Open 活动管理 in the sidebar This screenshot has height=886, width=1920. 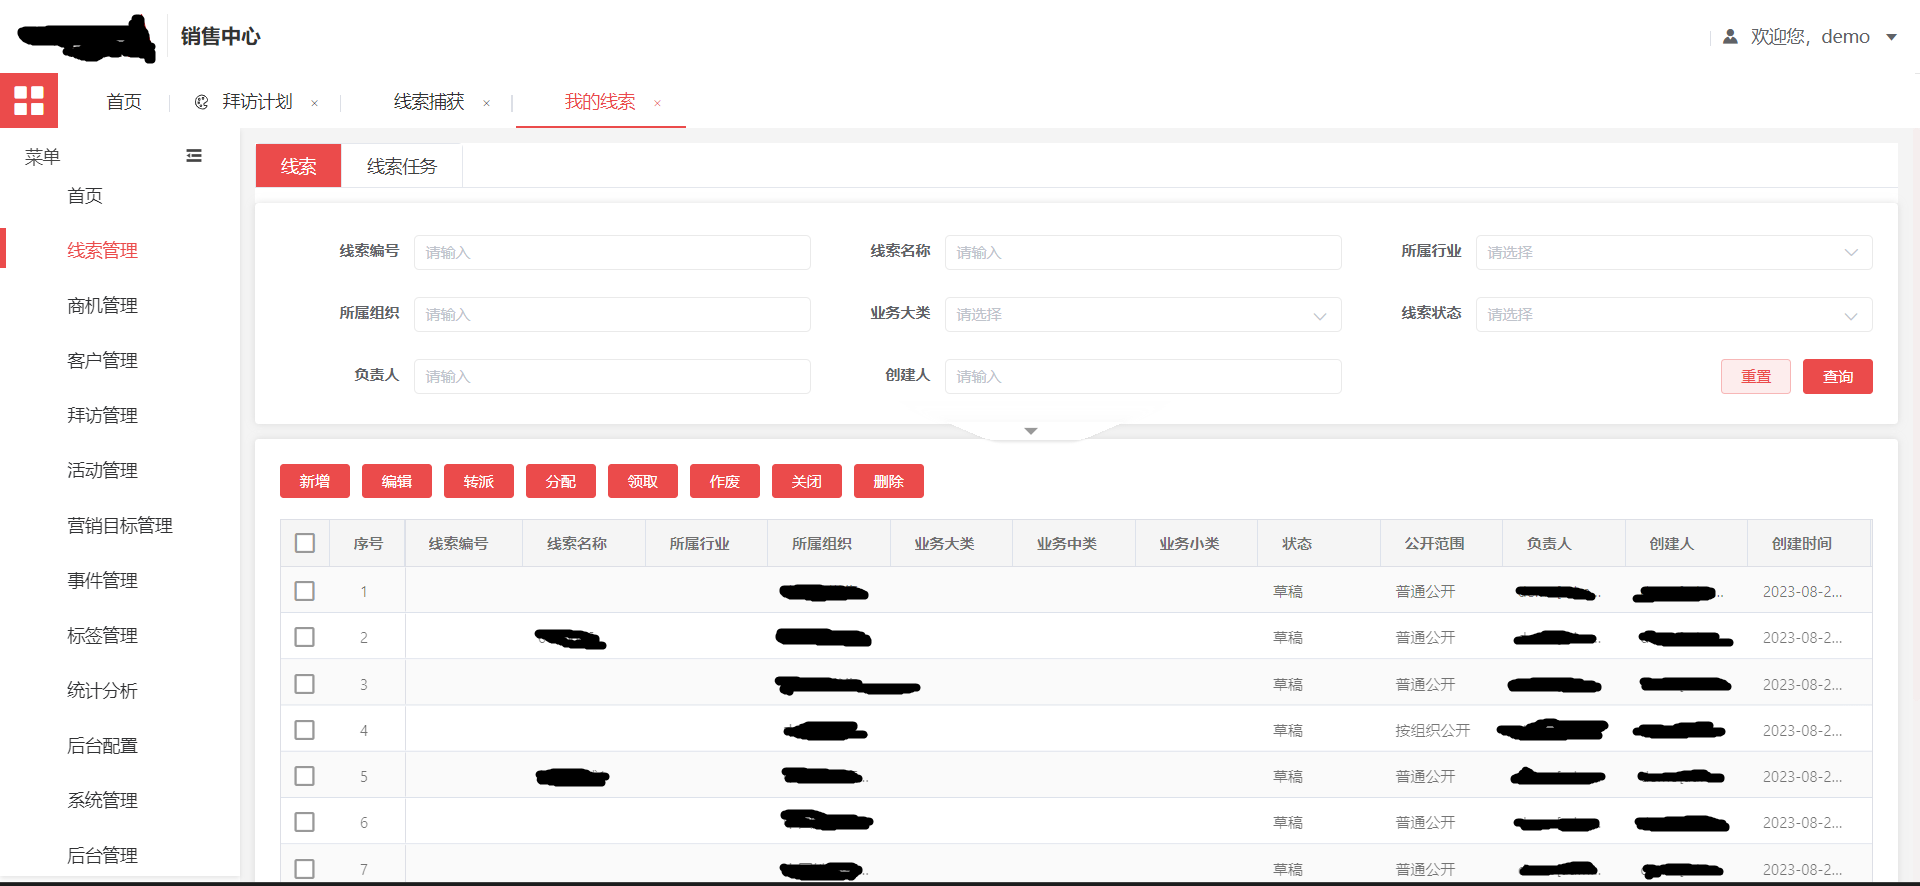(102, 470)
